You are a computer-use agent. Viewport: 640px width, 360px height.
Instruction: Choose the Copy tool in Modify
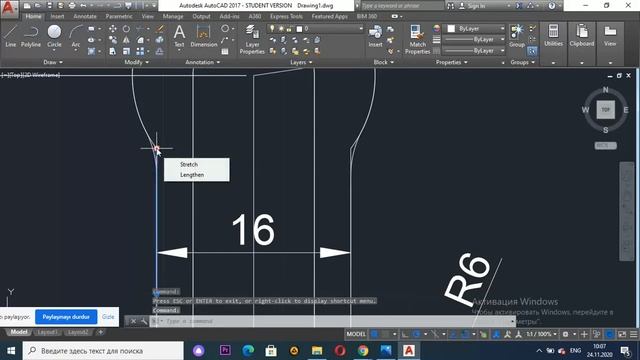[113, 40]
